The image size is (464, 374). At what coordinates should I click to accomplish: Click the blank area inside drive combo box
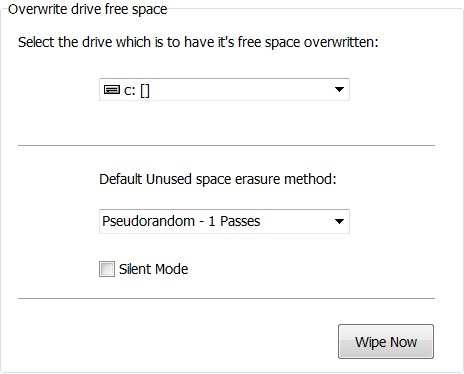tap(240, 90)
